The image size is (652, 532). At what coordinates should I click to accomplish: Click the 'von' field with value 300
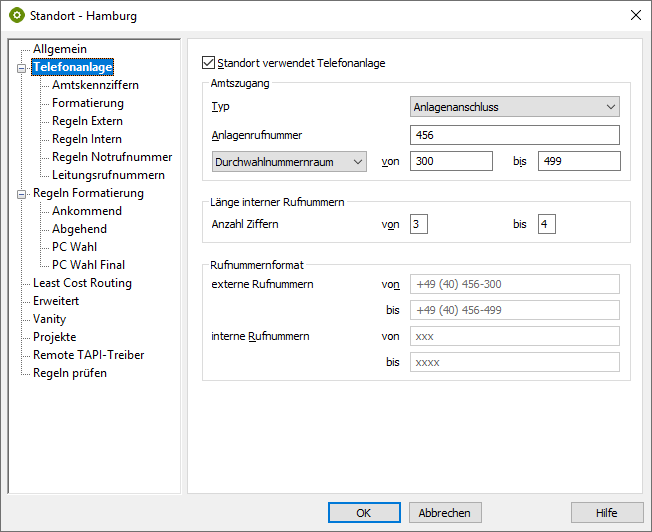coord(451,161)
